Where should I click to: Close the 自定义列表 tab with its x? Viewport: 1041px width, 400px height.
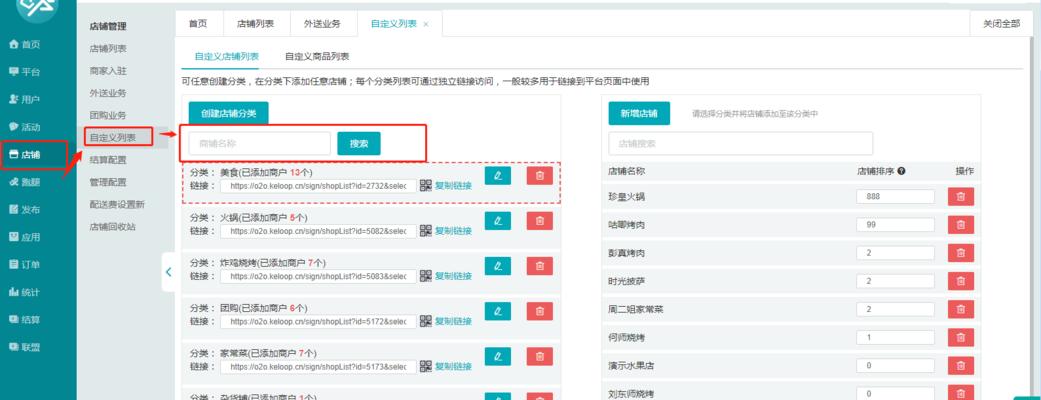click(426, 24)
